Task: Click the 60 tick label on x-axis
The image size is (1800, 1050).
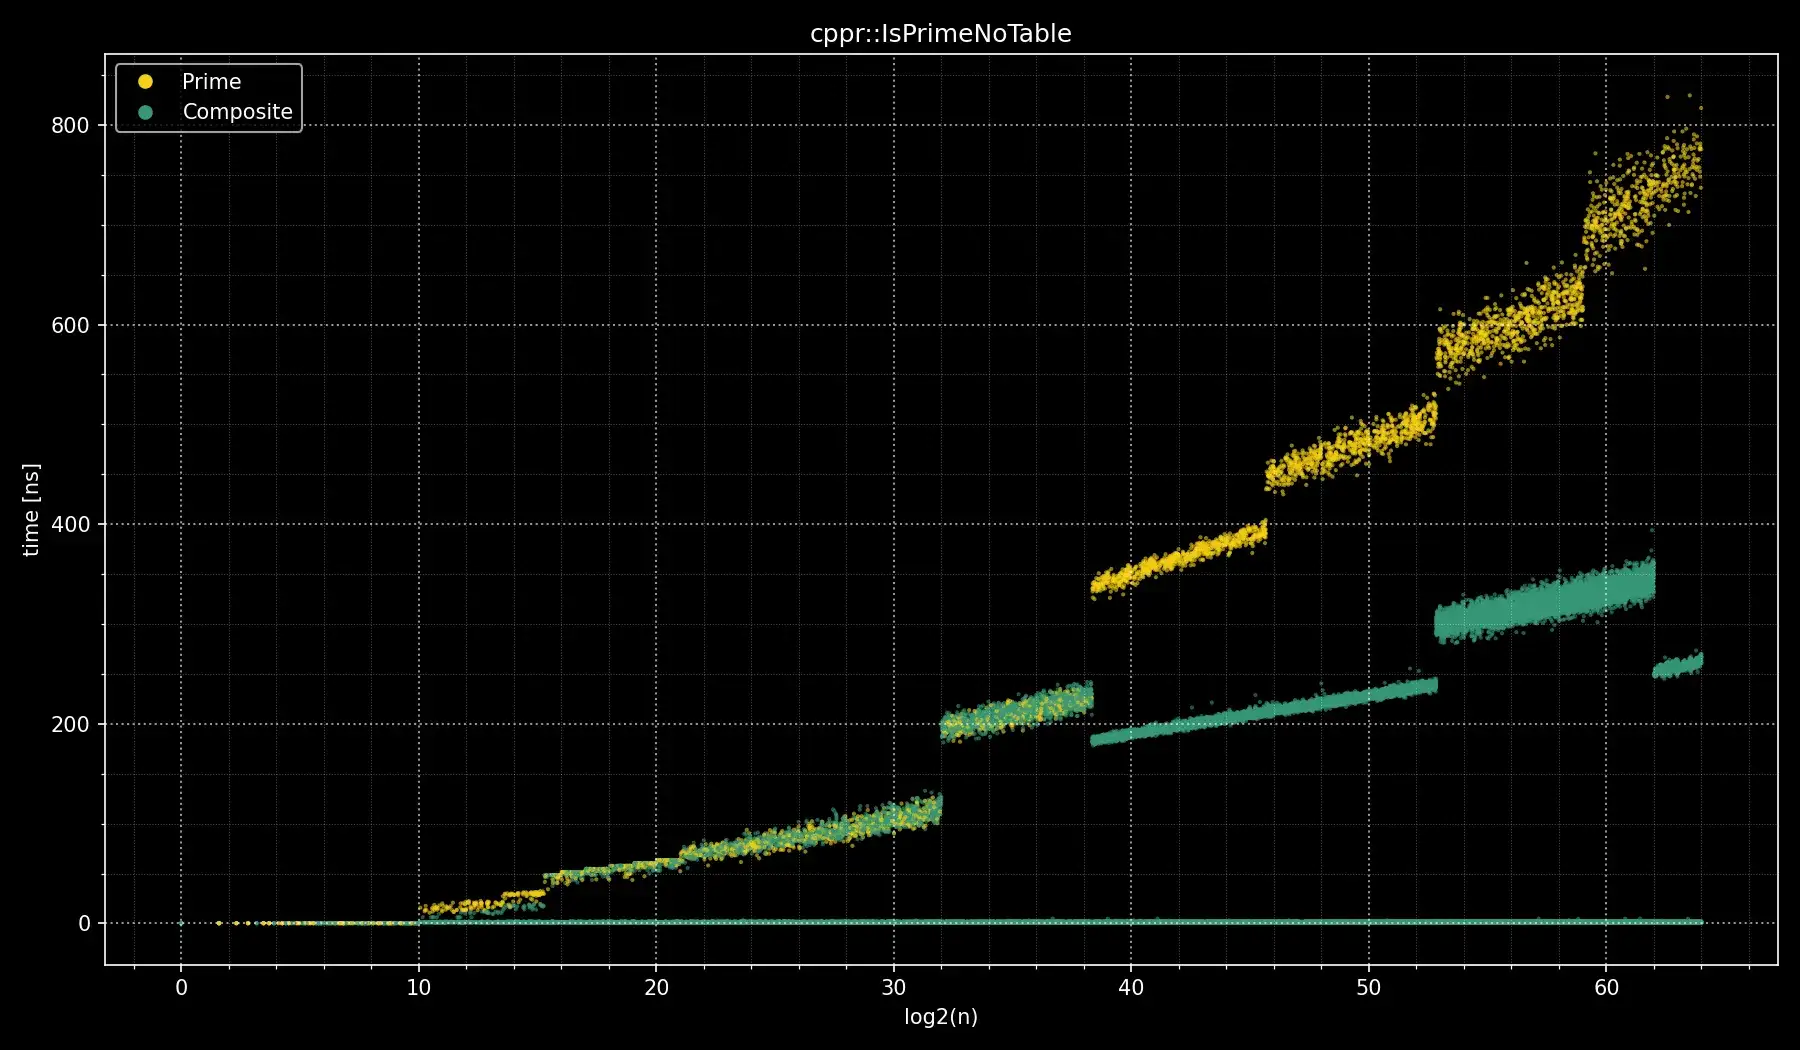Action: (1608, 986)
